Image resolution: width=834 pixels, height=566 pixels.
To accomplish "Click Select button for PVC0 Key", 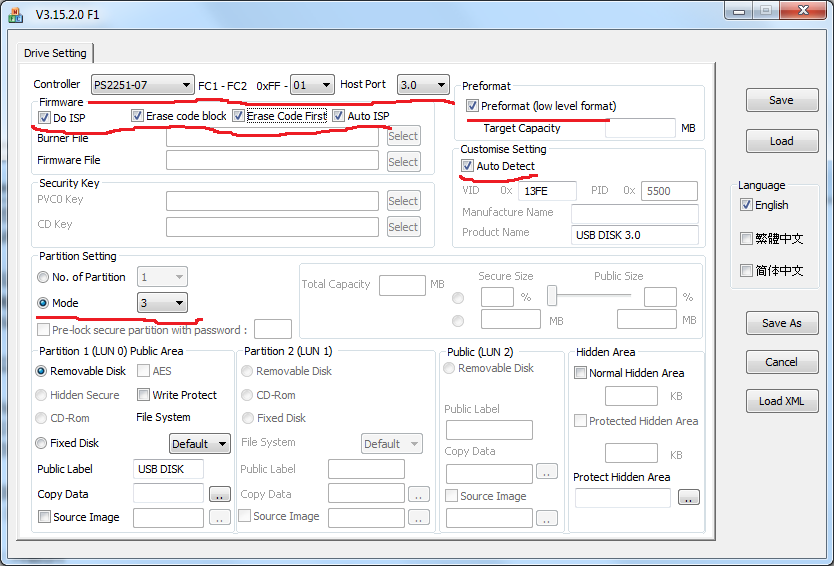I will tap(404, 201).
